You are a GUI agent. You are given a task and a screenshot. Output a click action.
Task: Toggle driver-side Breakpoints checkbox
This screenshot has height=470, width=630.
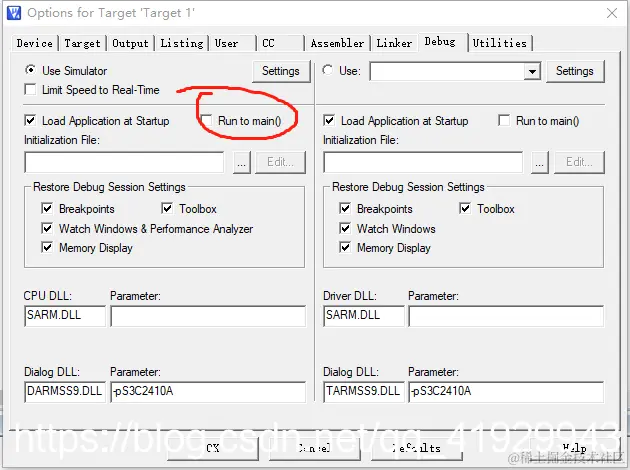point(345,208)
